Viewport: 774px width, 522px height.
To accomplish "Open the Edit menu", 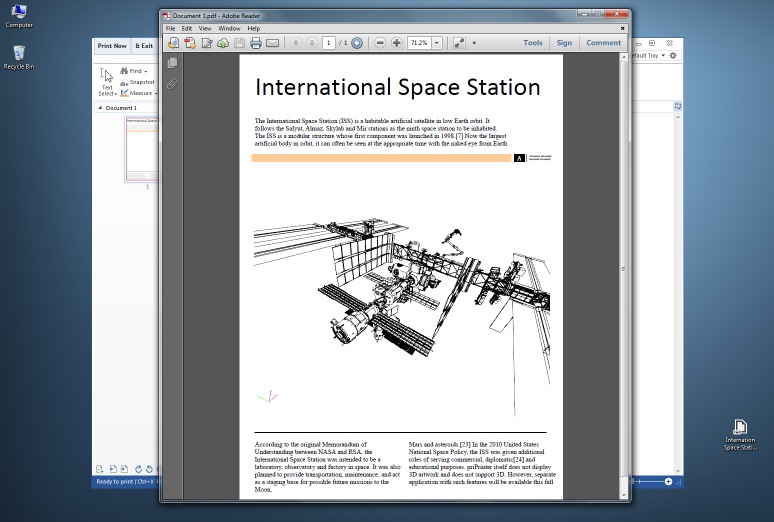I will [x=187, y=29].
